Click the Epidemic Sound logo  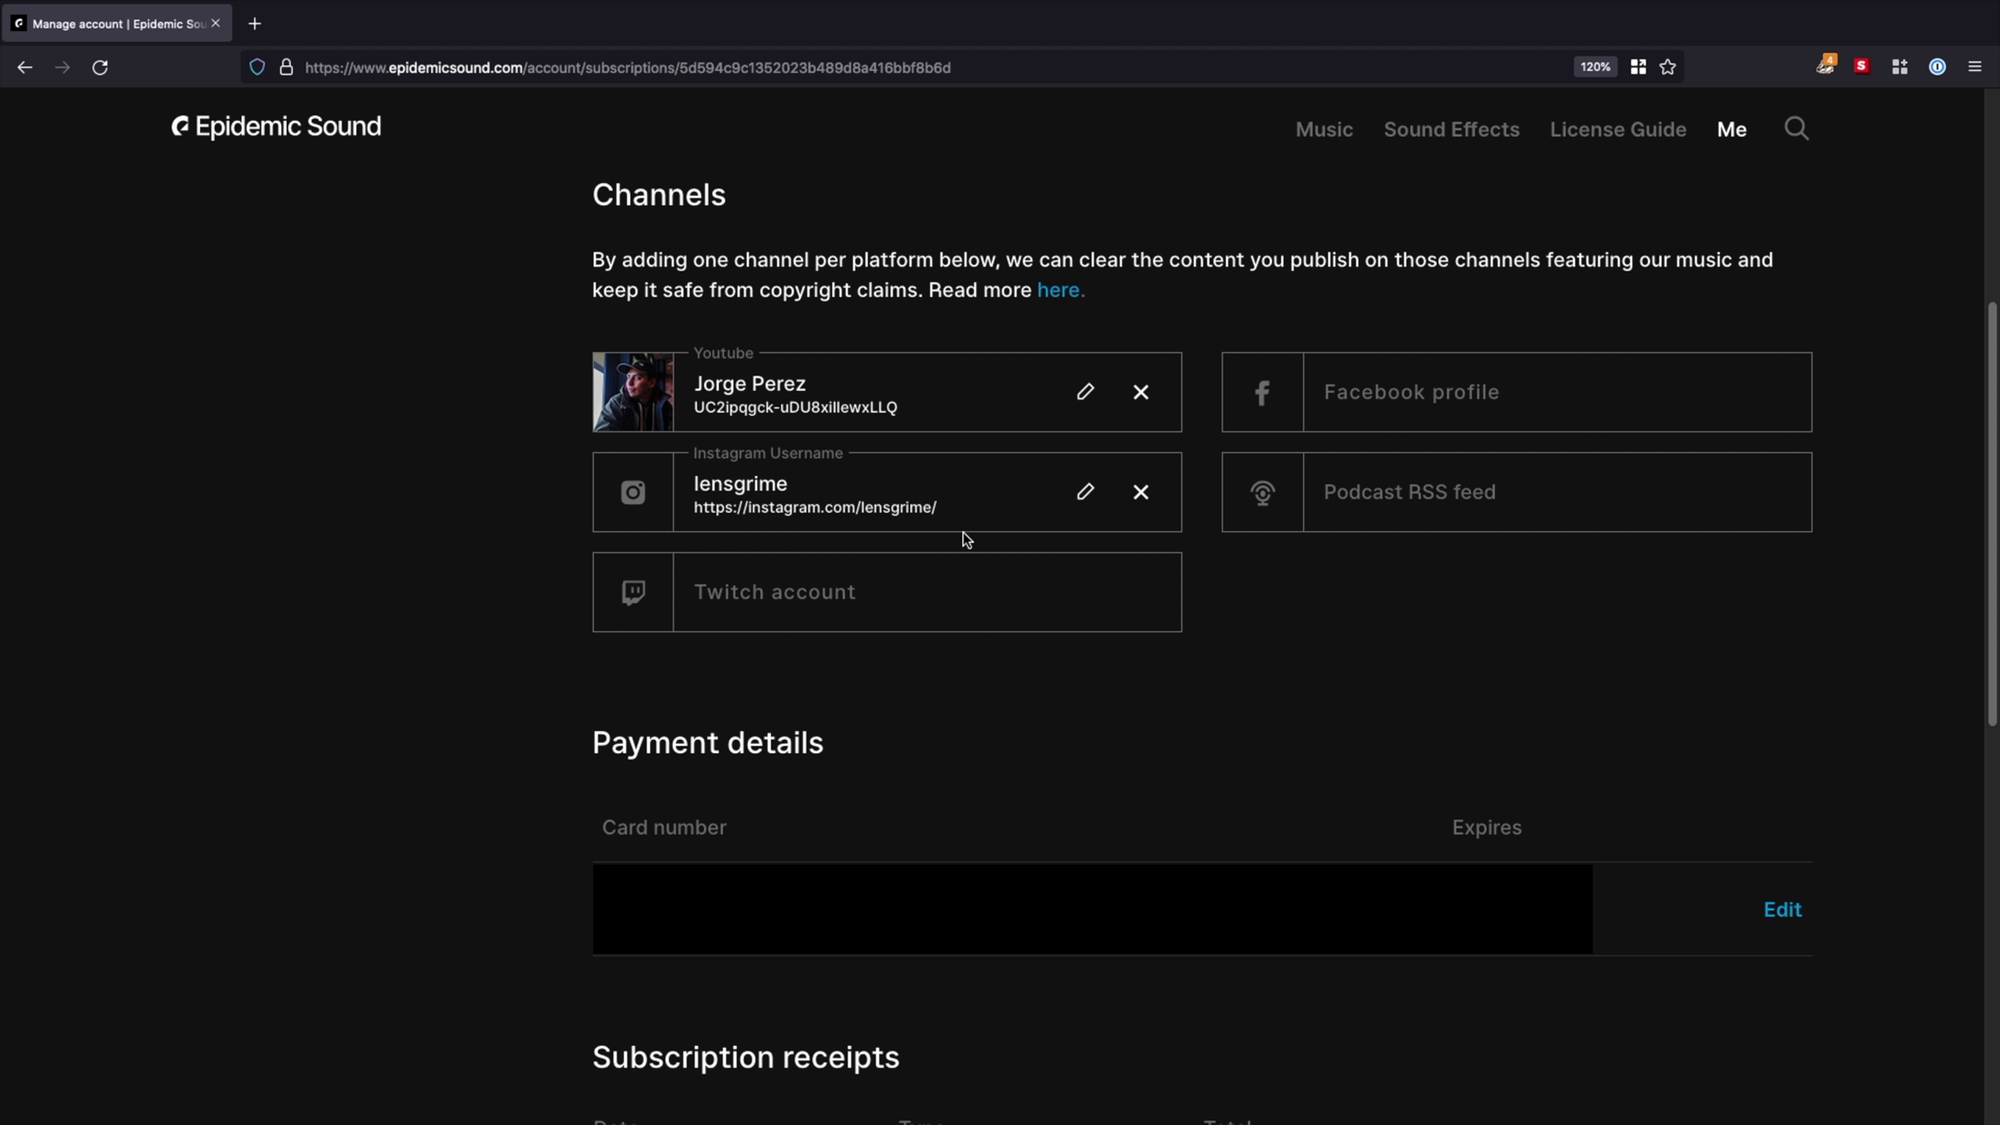pos(276,127)
